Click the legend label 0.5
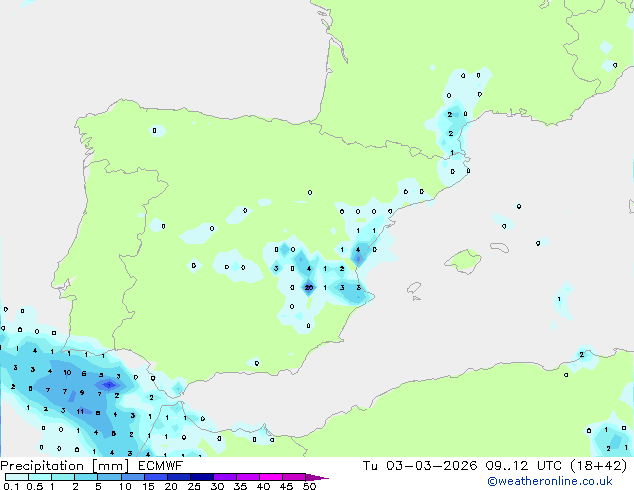Viewport: 634px width, 490px height. [x=35, y=486]
